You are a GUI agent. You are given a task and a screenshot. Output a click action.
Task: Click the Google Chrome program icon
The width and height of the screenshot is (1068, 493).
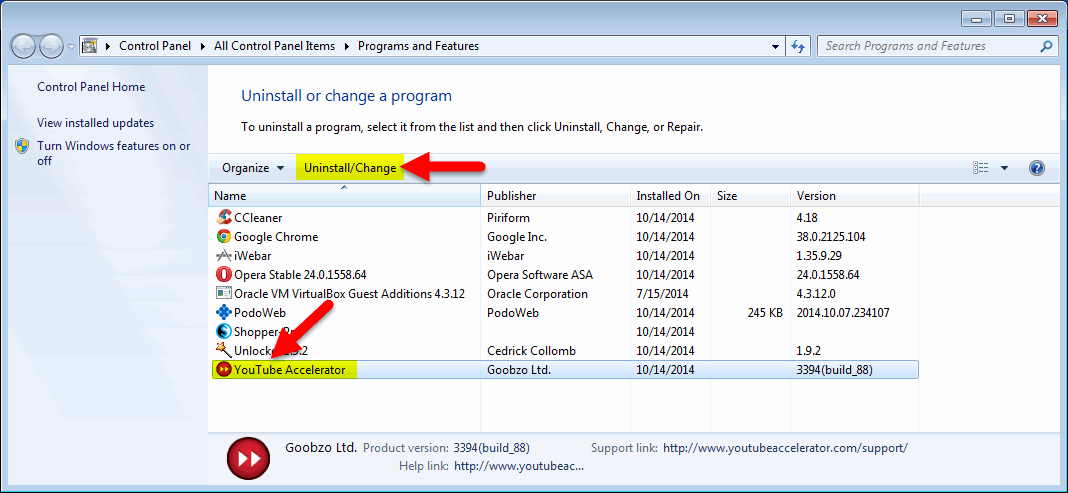223,237
